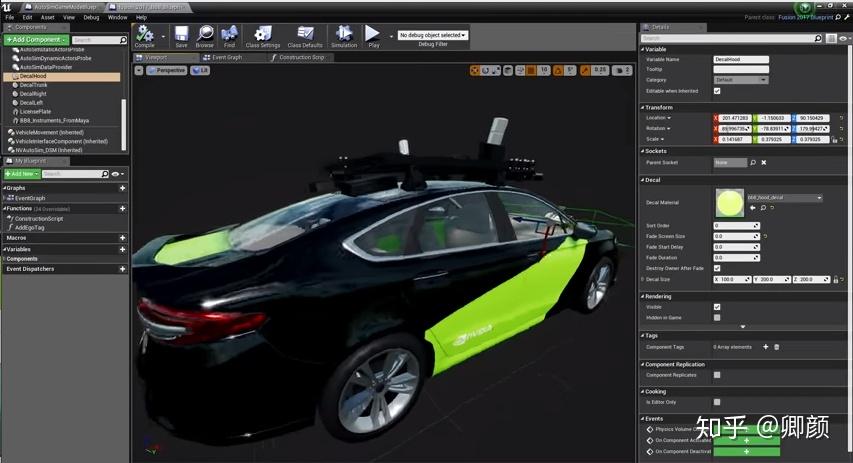Viewport: 853px width, 463px height.
Task: Reset Location to default arrow
Action: (x=841, y=118)
